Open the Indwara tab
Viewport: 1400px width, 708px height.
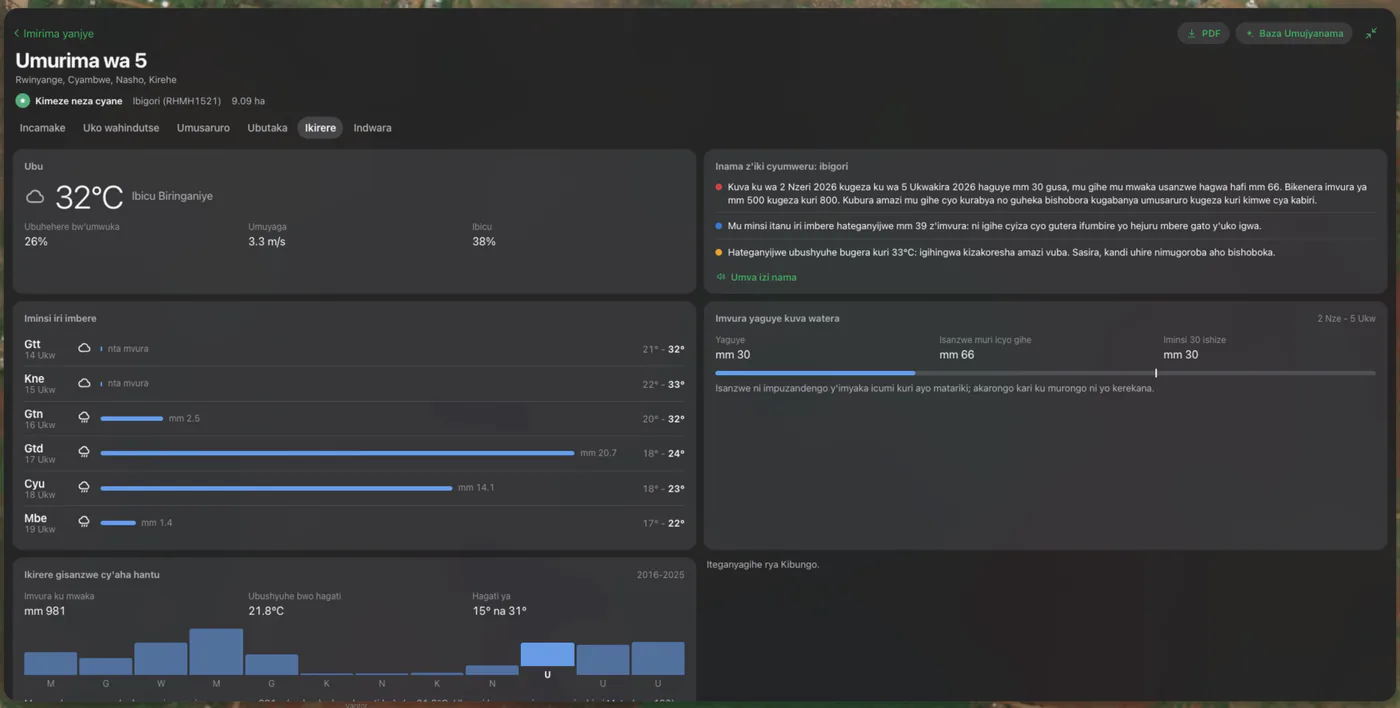coord(372,128)
